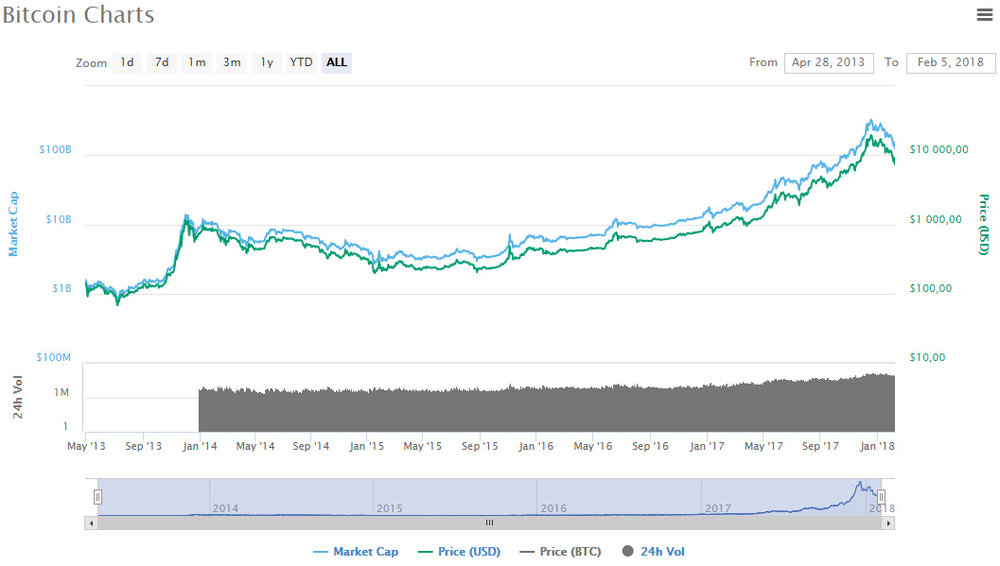The image size is (1000, 566).
Task: Click the $10 000,00 price axis label
Action: [x=939, y=149]
